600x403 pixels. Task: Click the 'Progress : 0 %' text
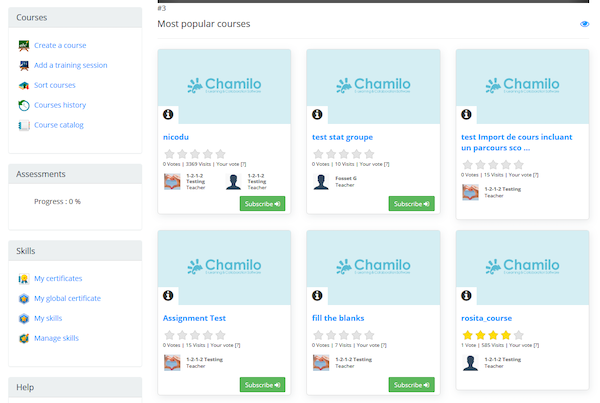point(57,202)
